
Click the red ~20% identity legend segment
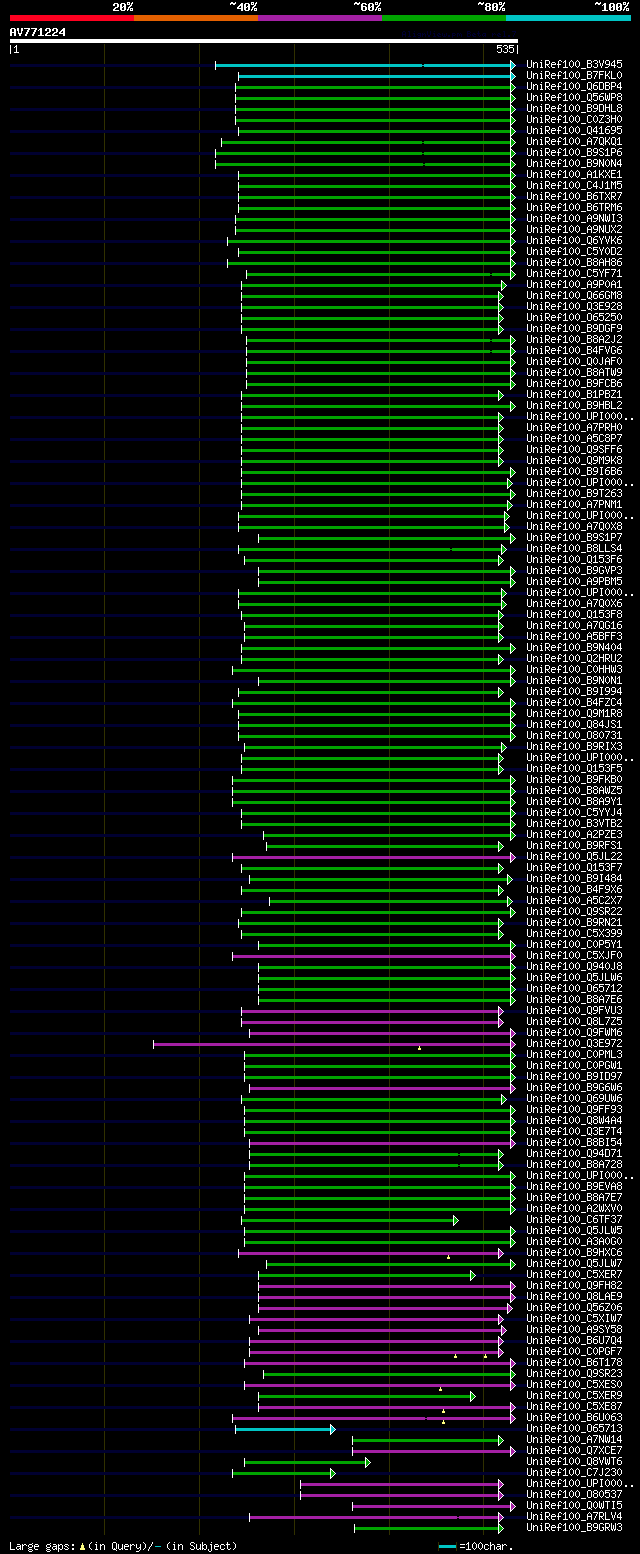click(x=71, y=18)
